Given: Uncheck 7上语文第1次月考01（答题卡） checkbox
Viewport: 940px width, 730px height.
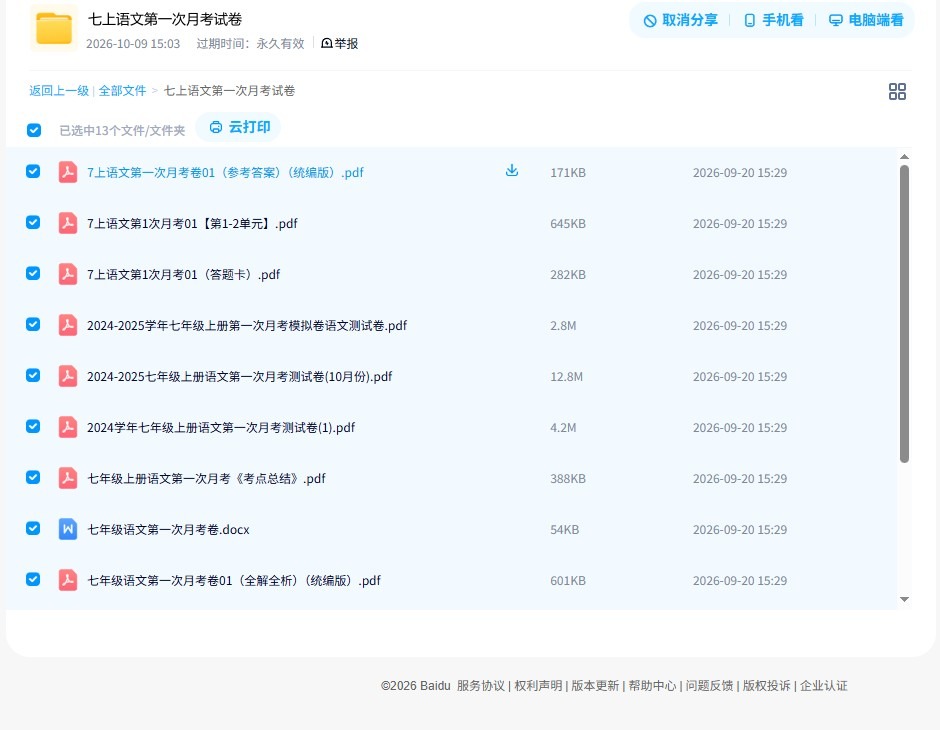Looking at the screenshot, I should [x=33, y=273].
